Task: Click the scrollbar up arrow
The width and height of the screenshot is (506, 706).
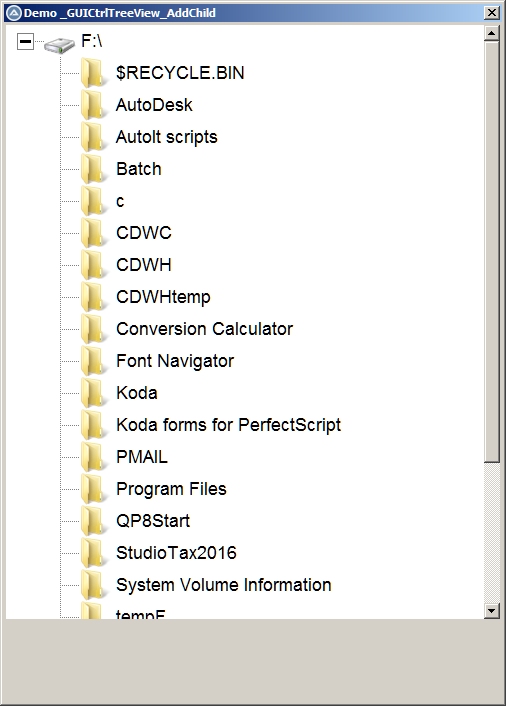Action: pyautogui.click(x=492, y=33)
